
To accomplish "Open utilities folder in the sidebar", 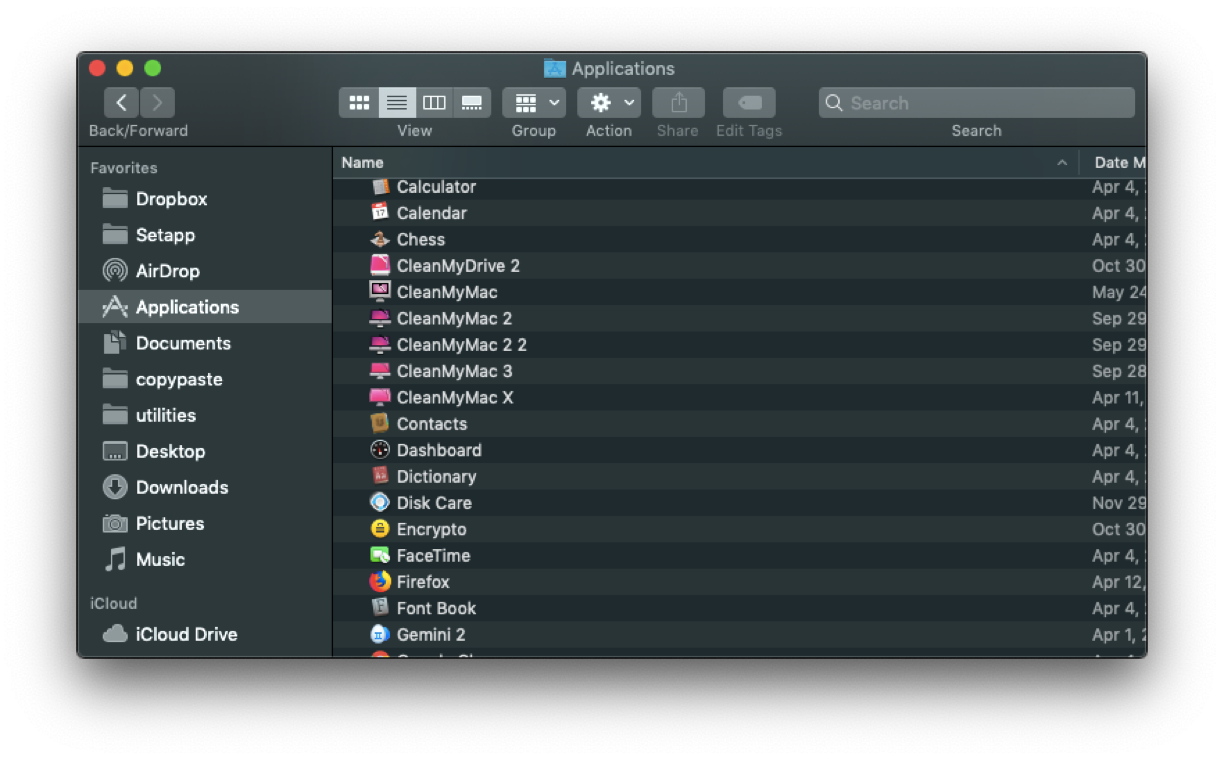I will pos(204,415).
